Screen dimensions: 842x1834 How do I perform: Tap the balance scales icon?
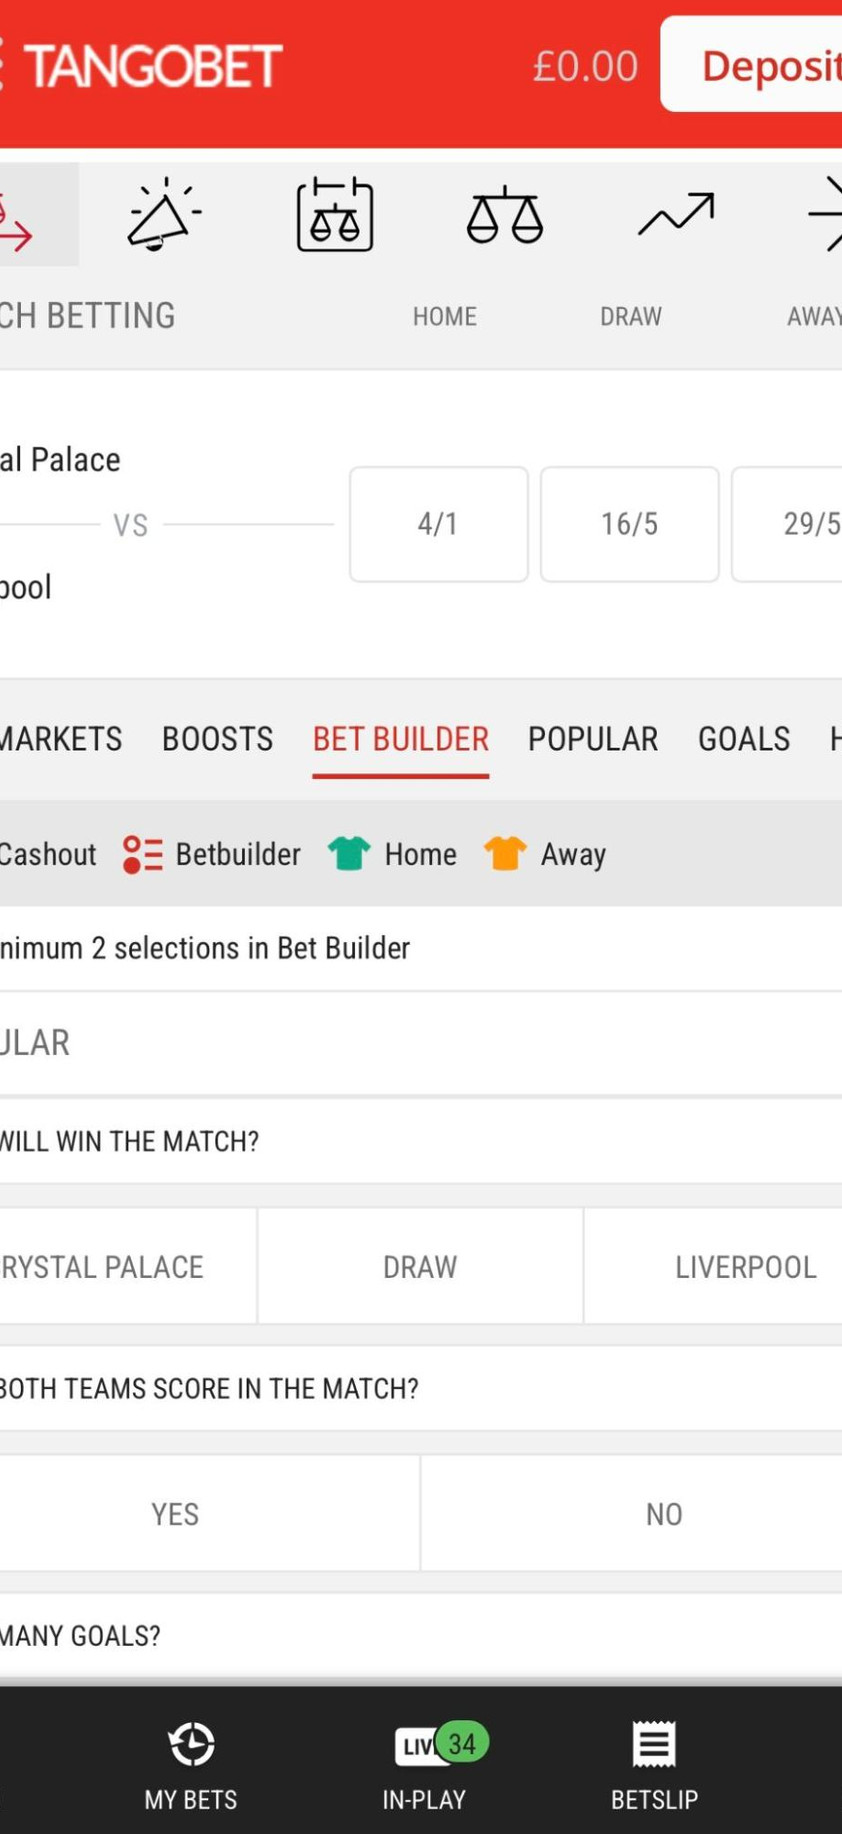(504, 214)
